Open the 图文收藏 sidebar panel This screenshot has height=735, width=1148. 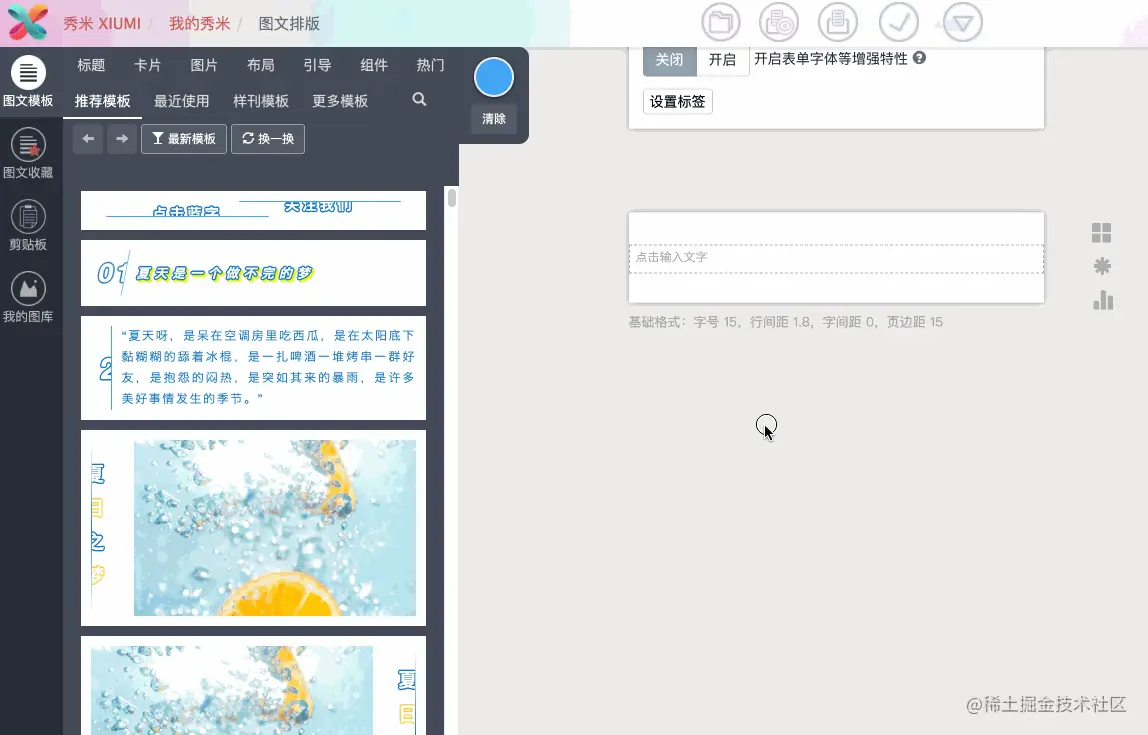pyautogui.click(x=28, y=154)
